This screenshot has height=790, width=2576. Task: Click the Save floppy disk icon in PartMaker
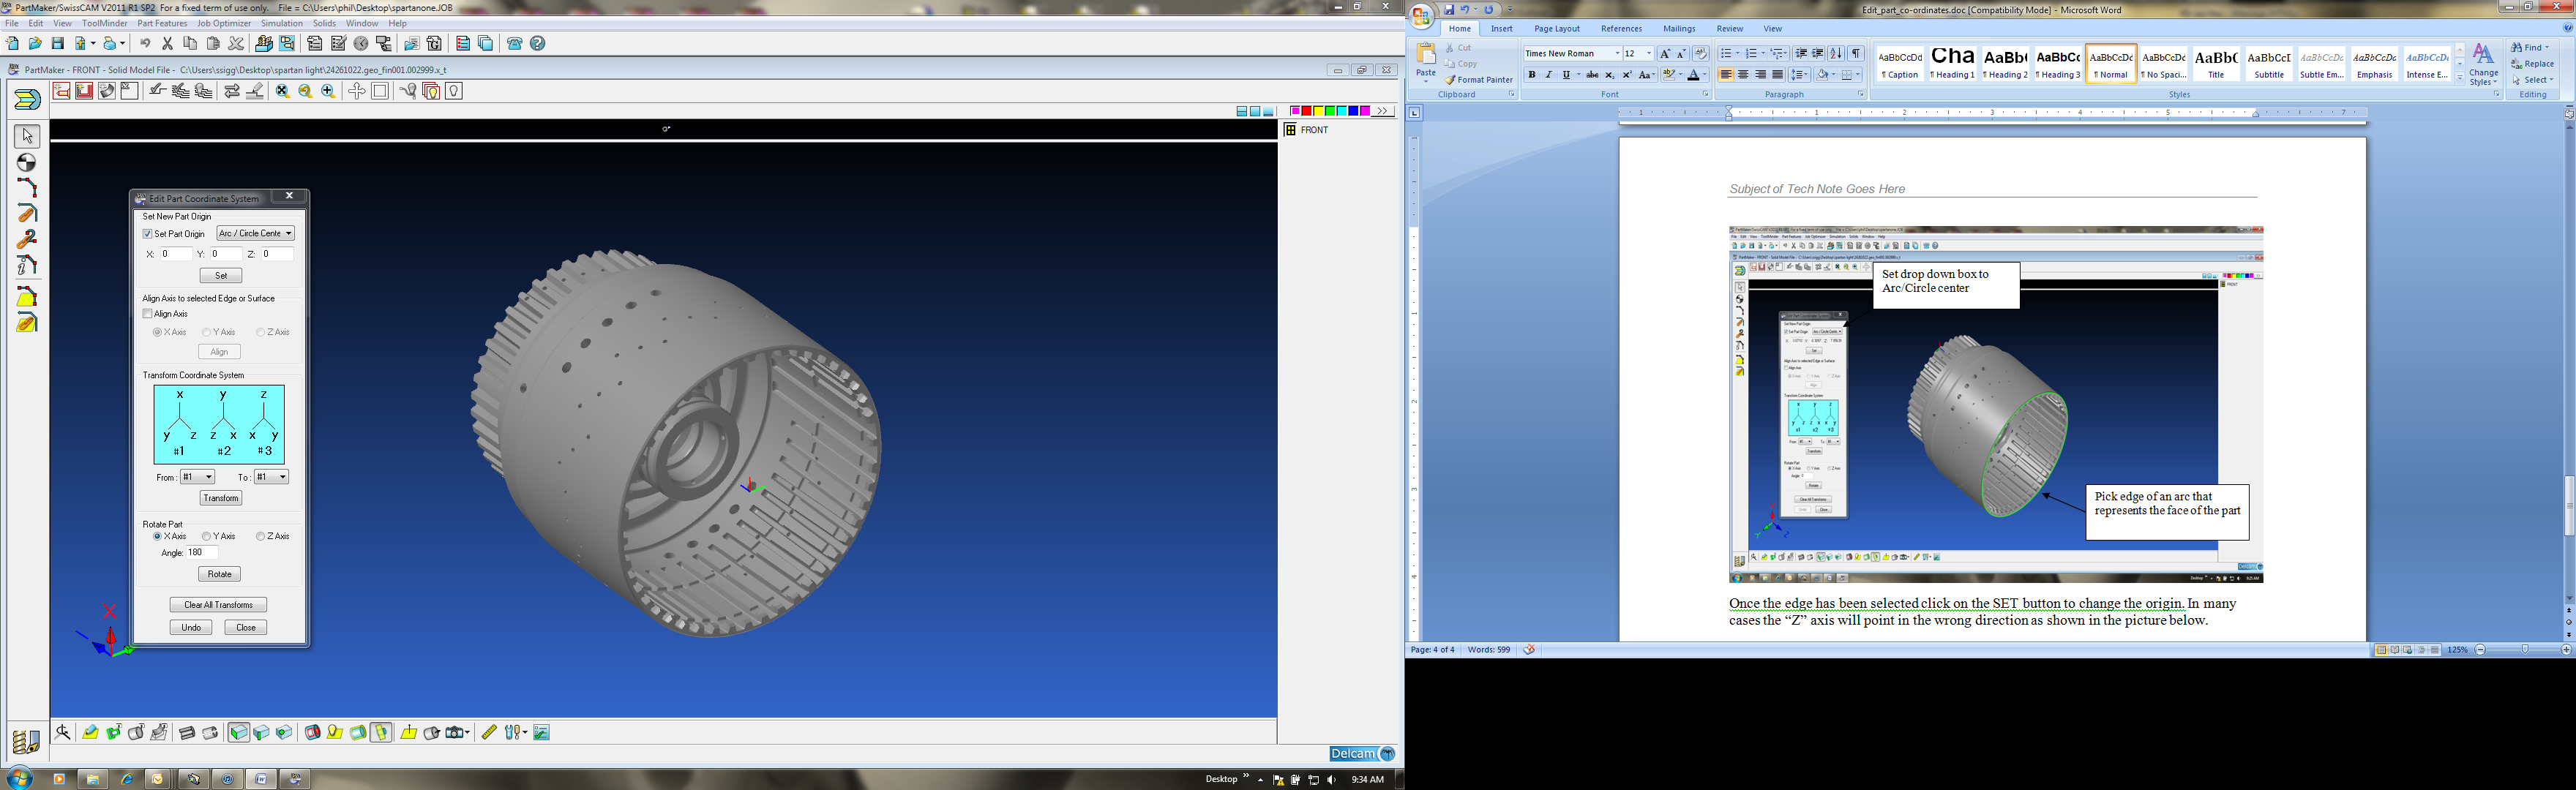click(x=58, y=44)
